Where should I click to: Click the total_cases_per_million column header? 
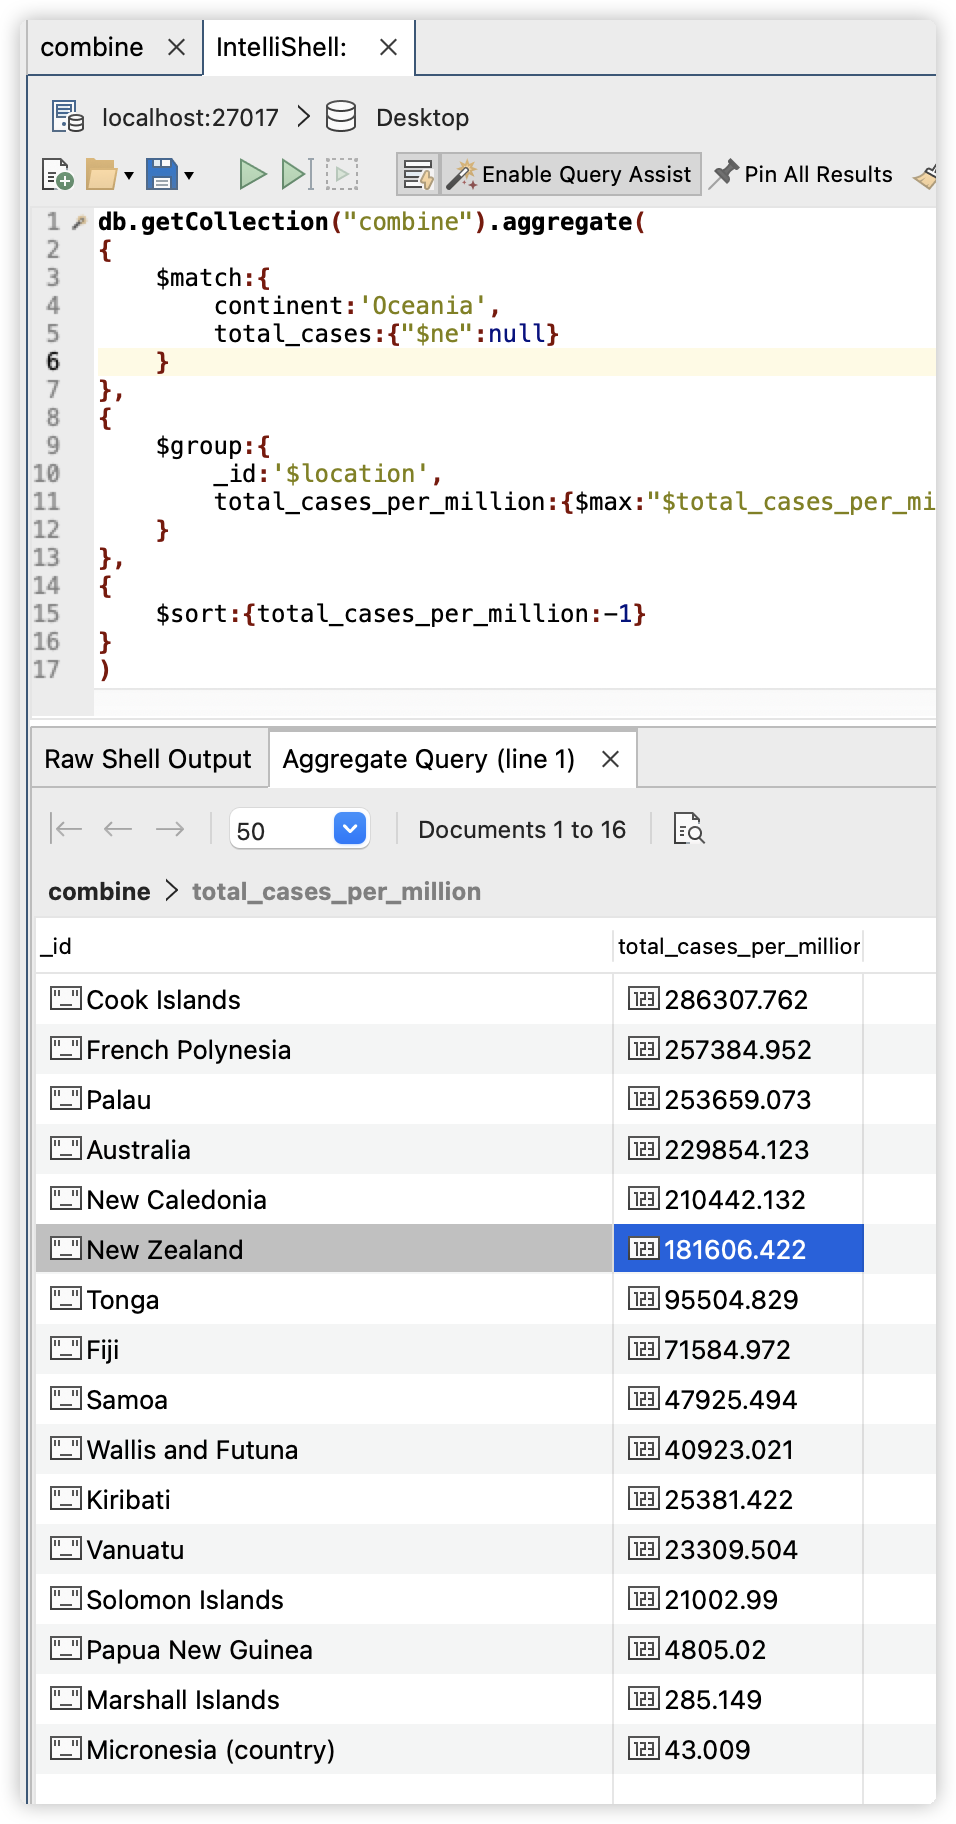click(x=738, y=946)
